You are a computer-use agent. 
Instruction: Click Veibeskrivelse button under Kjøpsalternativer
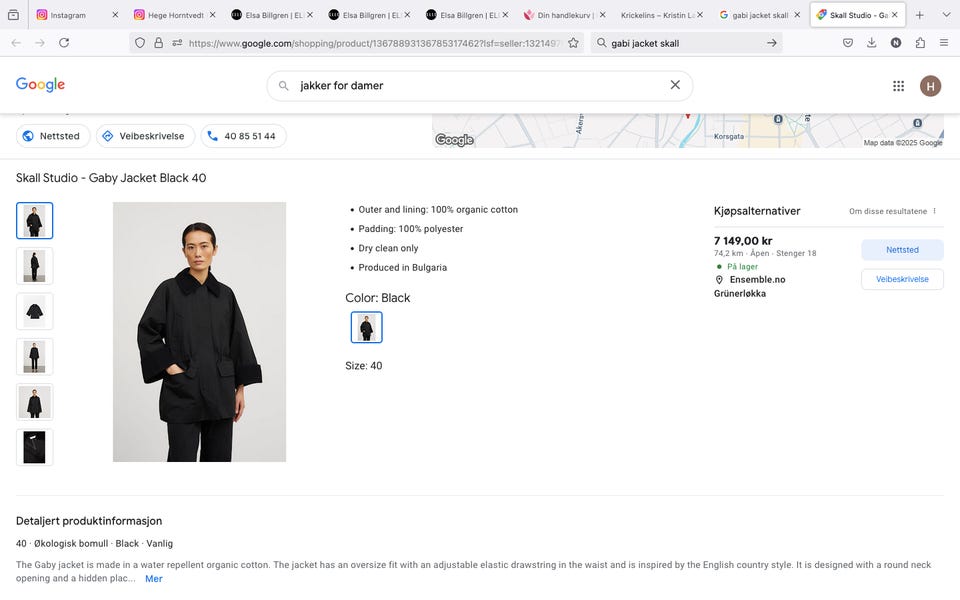[902, 279]
